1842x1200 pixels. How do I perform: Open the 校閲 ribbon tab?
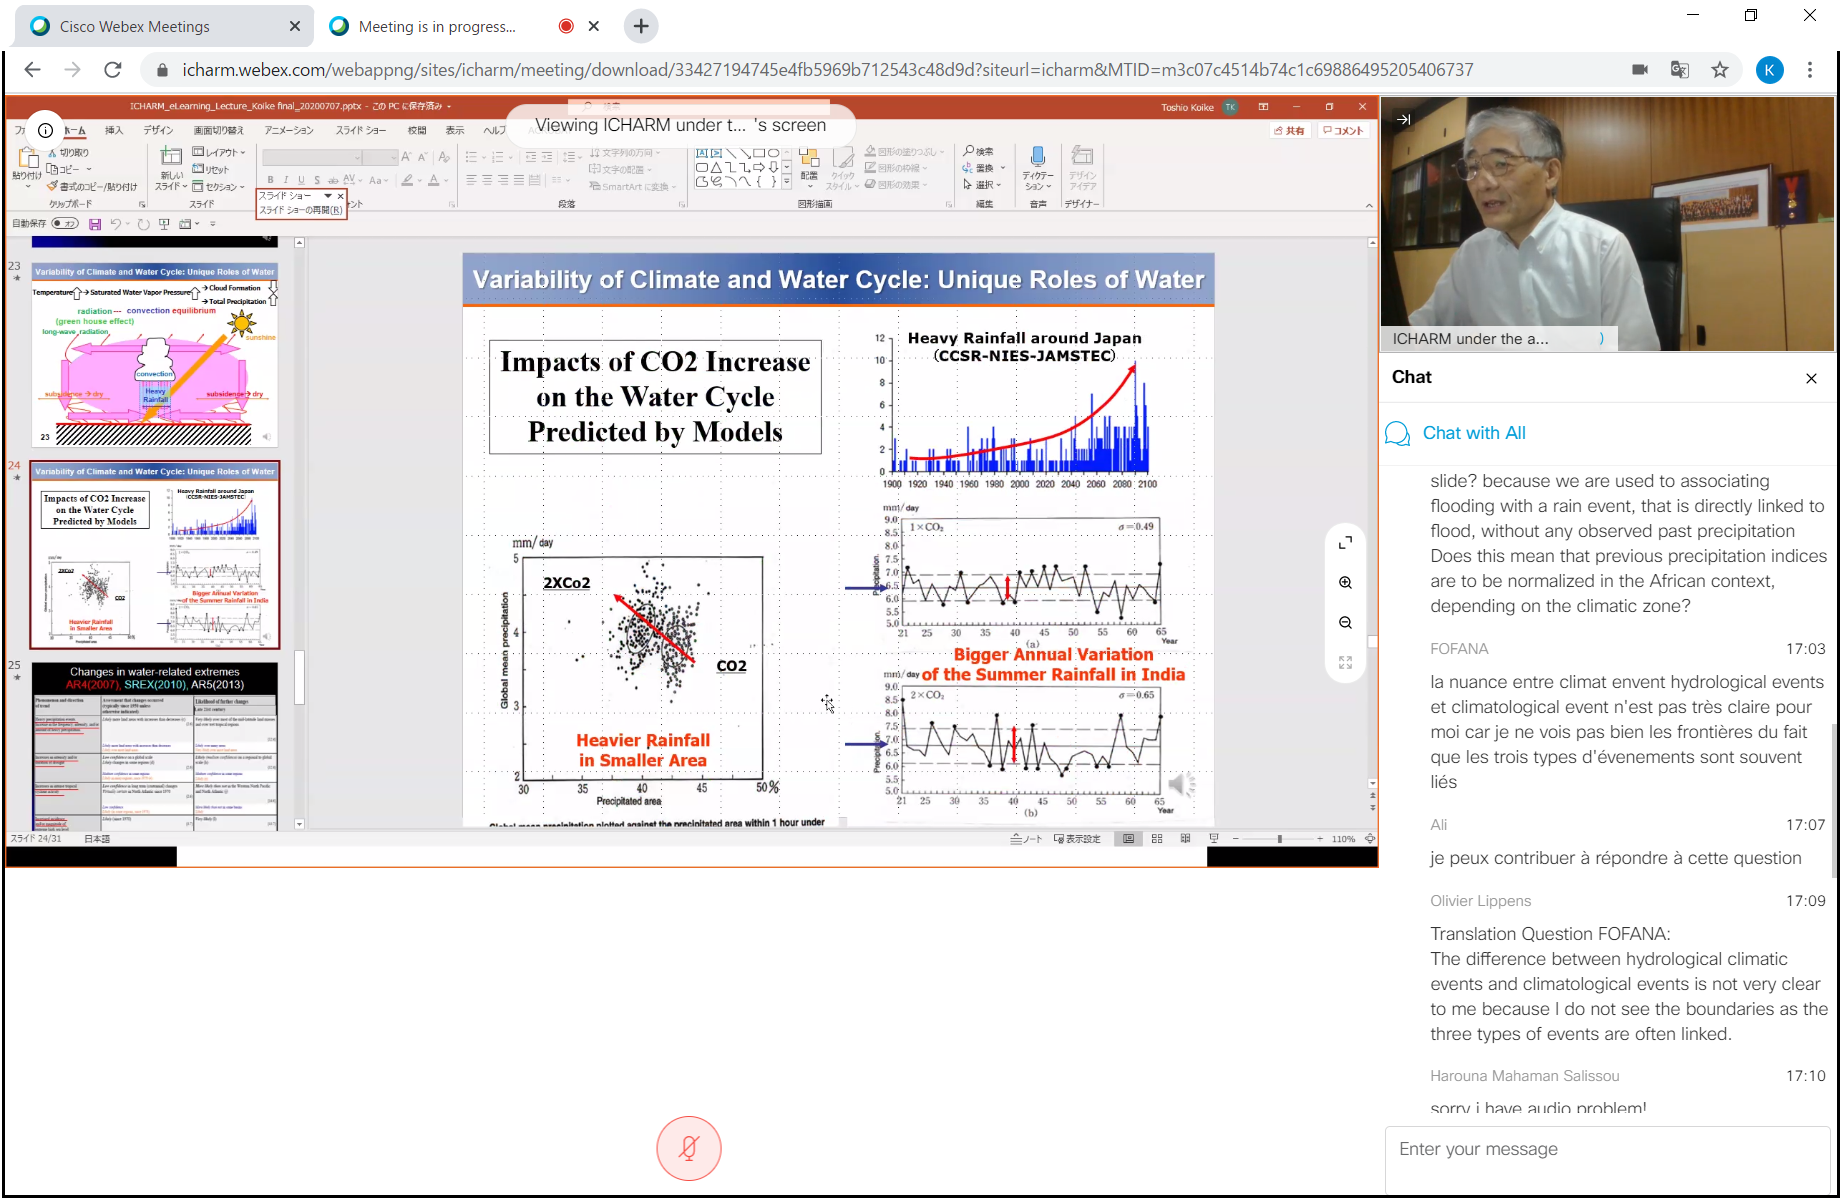[417, 131]
